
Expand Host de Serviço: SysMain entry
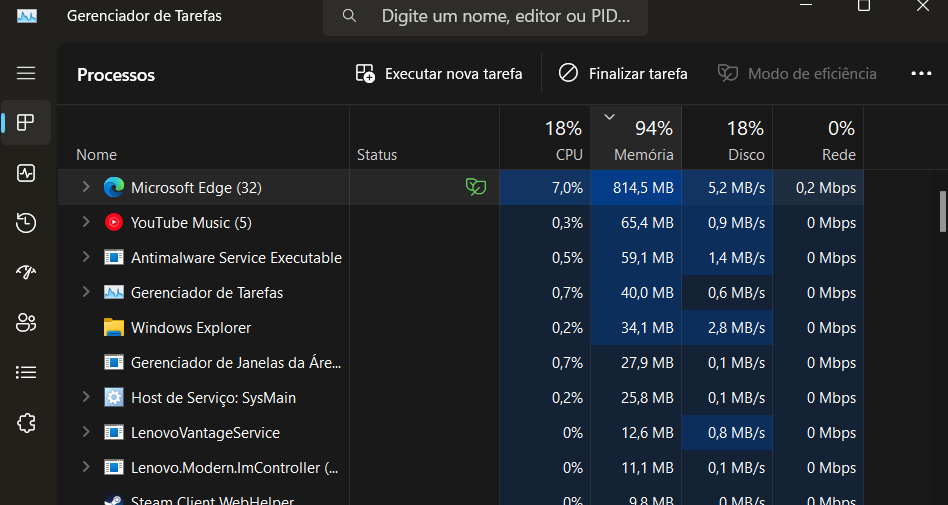[x=86, y=397]
